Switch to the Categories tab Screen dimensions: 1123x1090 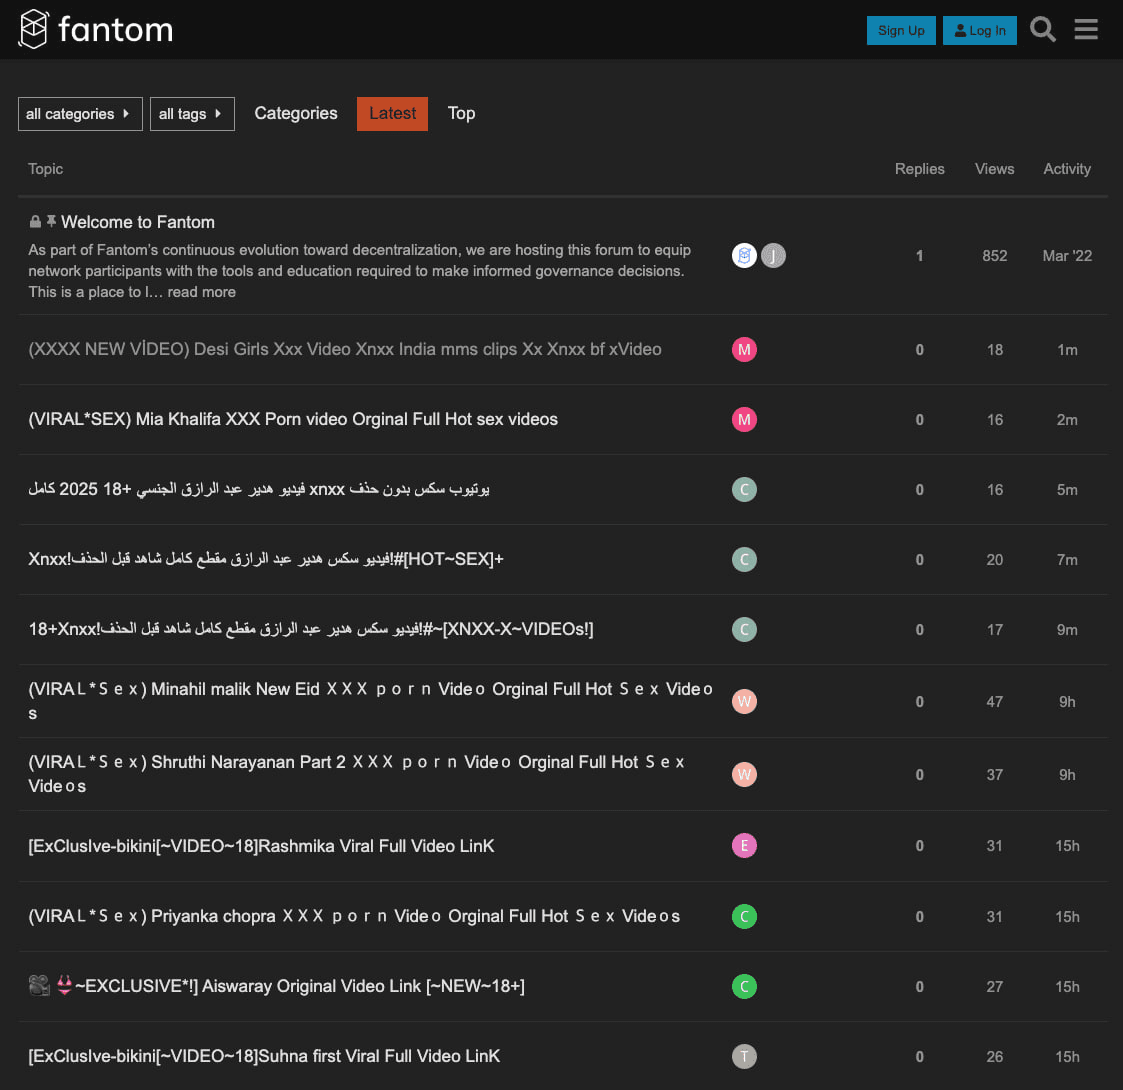(x=296, y=114)
